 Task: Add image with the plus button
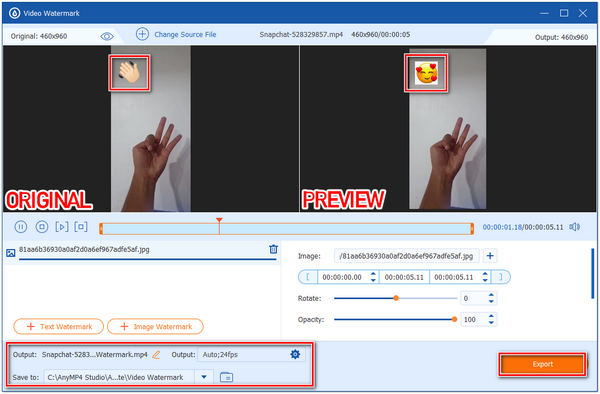click(x=490, y=256)
